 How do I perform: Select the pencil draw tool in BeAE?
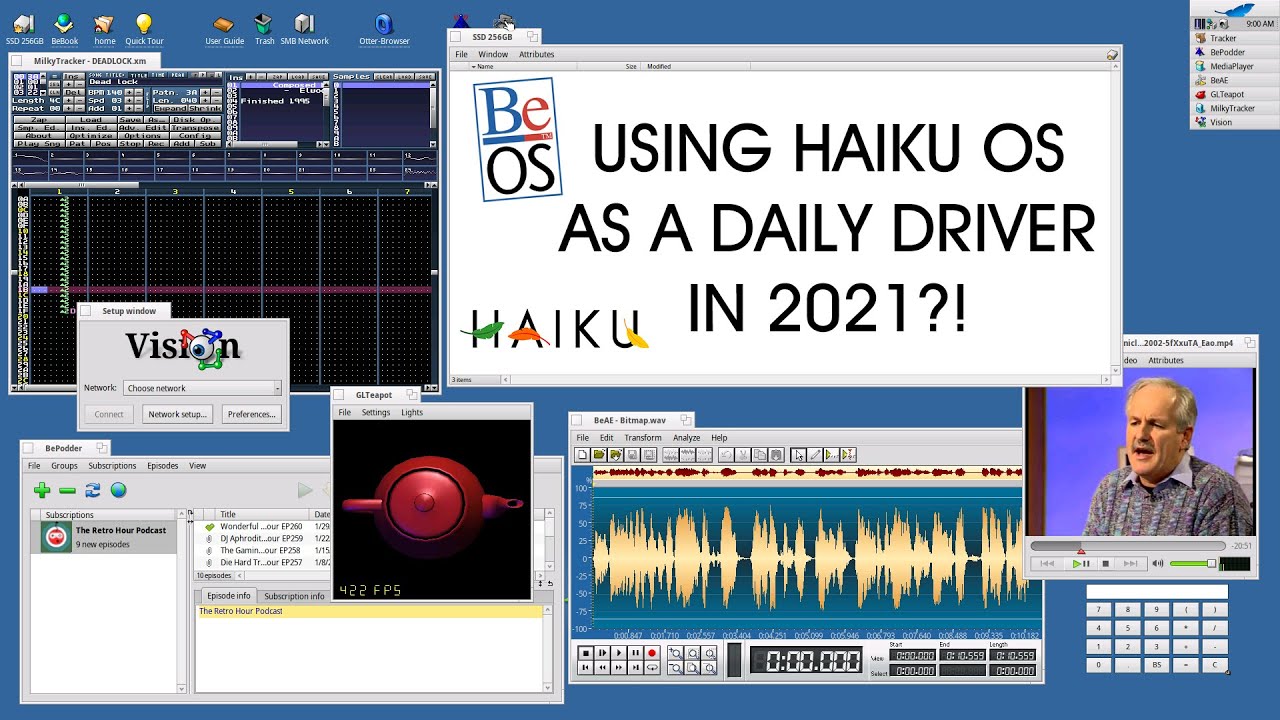coord(815,455)
